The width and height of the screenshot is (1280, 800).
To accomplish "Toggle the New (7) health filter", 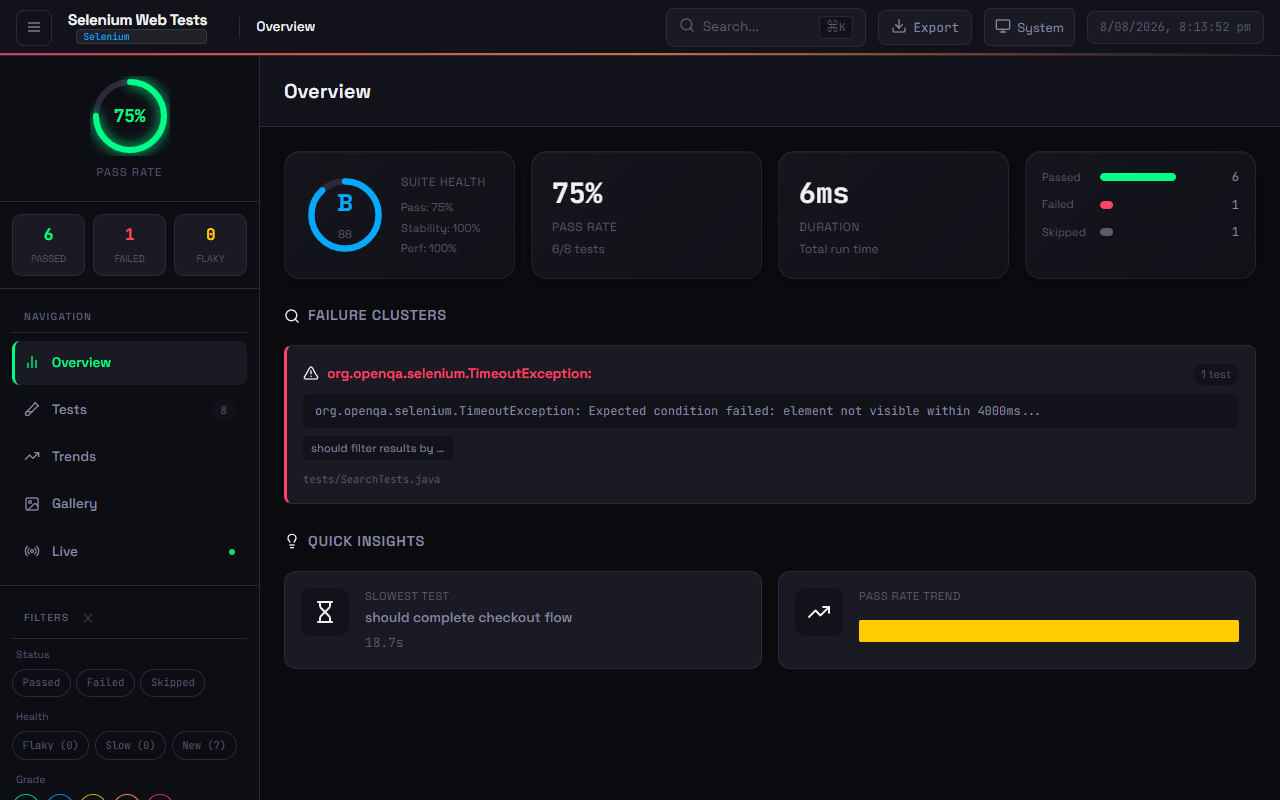I will click(204, 745).
